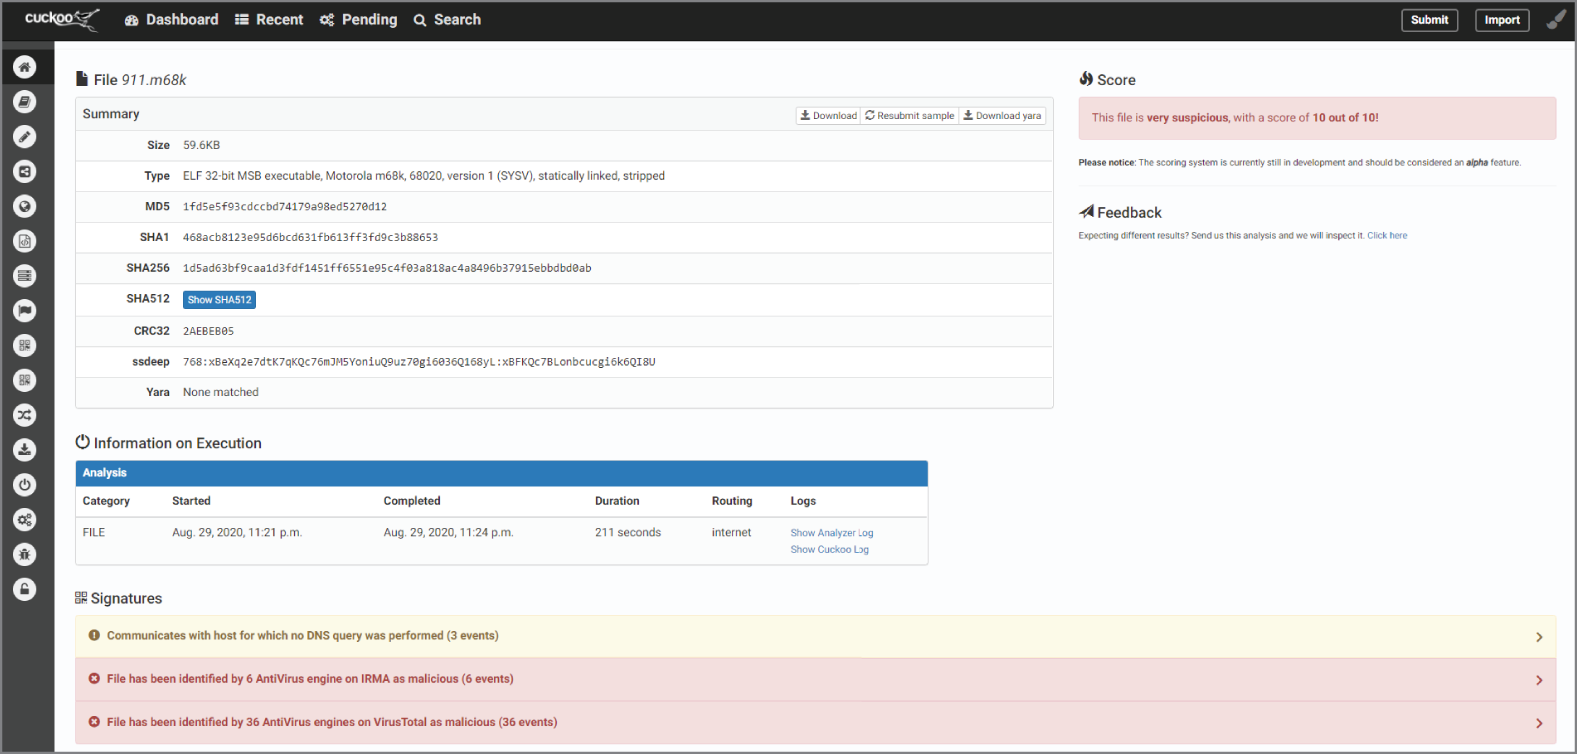Screen dimensions: 1577x754
Task: Click the score alert 10 out of 10
Action: pyautogui.click(x=1317, y=118)
